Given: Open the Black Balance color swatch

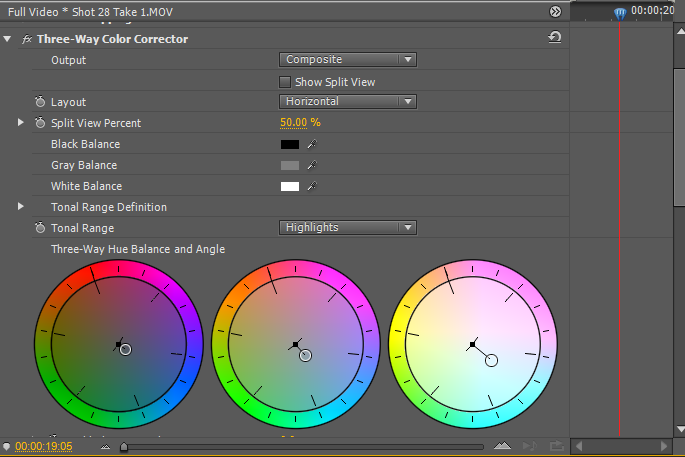Looking at the screenshot, I should [x=290, y=144].
